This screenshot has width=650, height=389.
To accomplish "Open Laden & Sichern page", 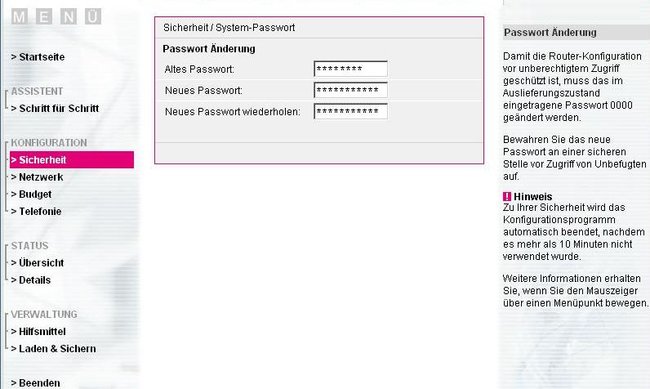I will pyautogui.click(x=53, y=349).
